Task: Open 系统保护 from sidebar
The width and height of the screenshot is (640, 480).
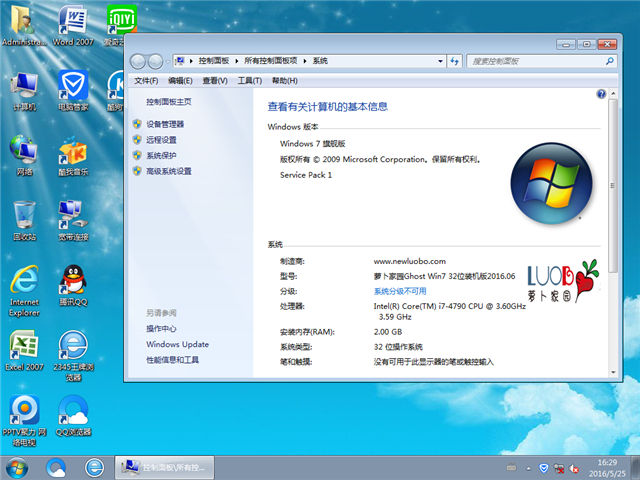Action: pyautogui.click(x=161, y=156)
